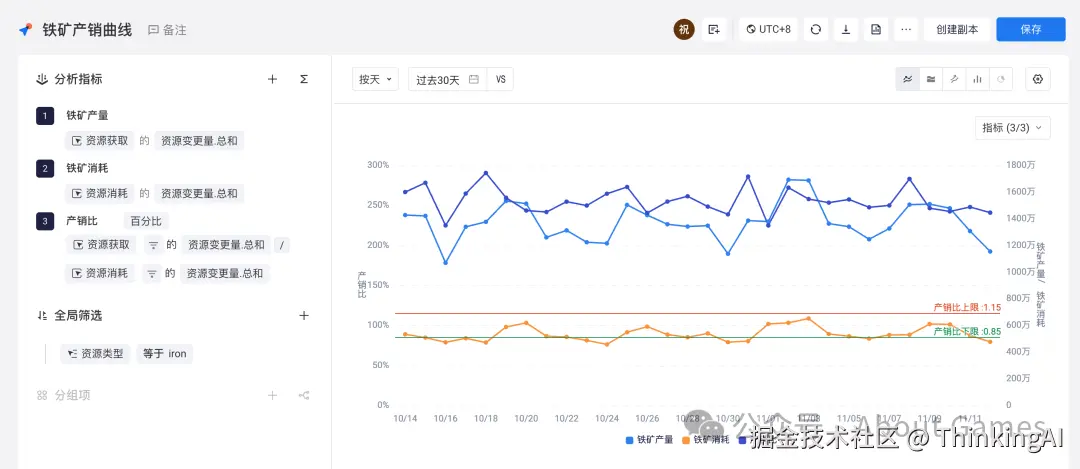Viewport: 1080px width, 469px height.
Task: Switch to the bar chart view
Action: tap(977, 79)
